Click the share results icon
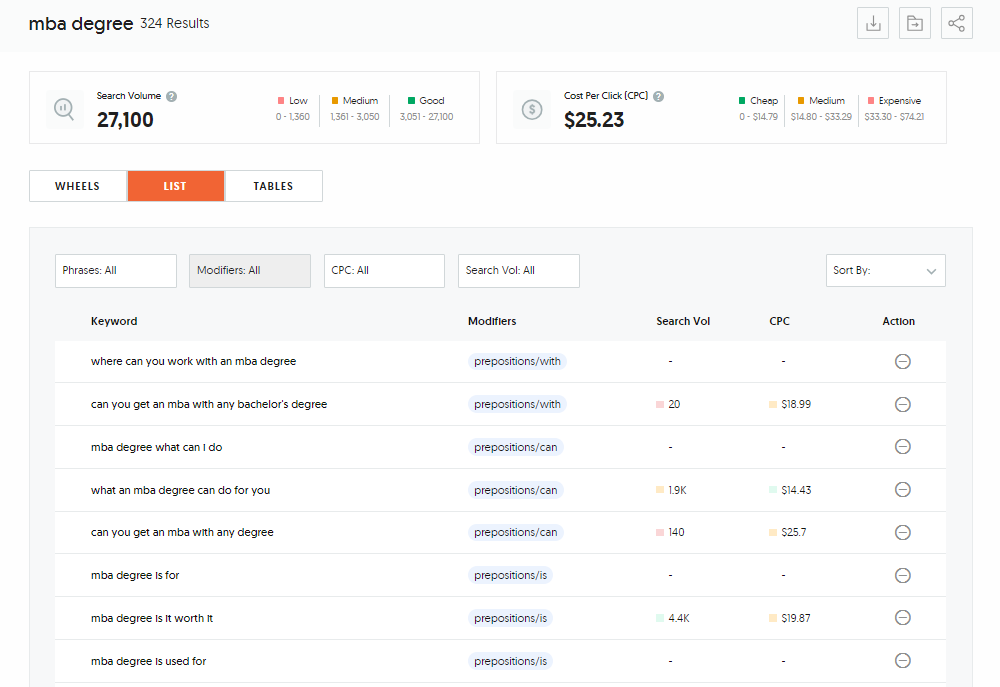This screenshot has width=1000, height=687. (x=957, y=23)
